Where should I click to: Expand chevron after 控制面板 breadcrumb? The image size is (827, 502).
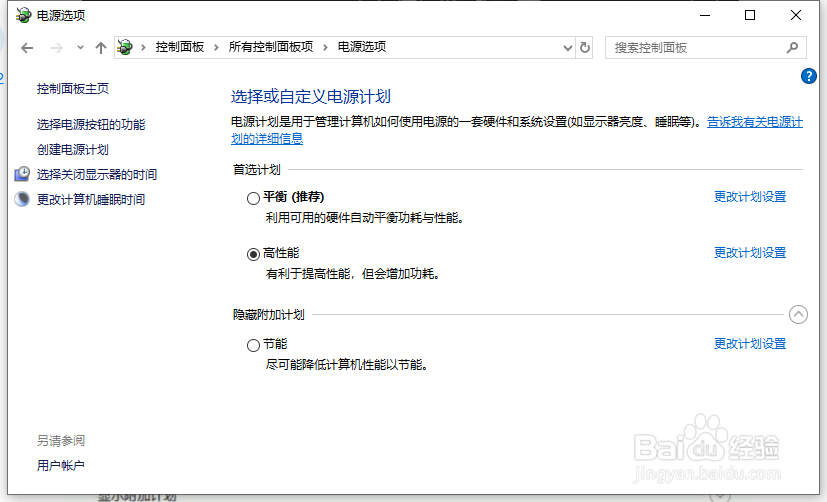point(216,47)
